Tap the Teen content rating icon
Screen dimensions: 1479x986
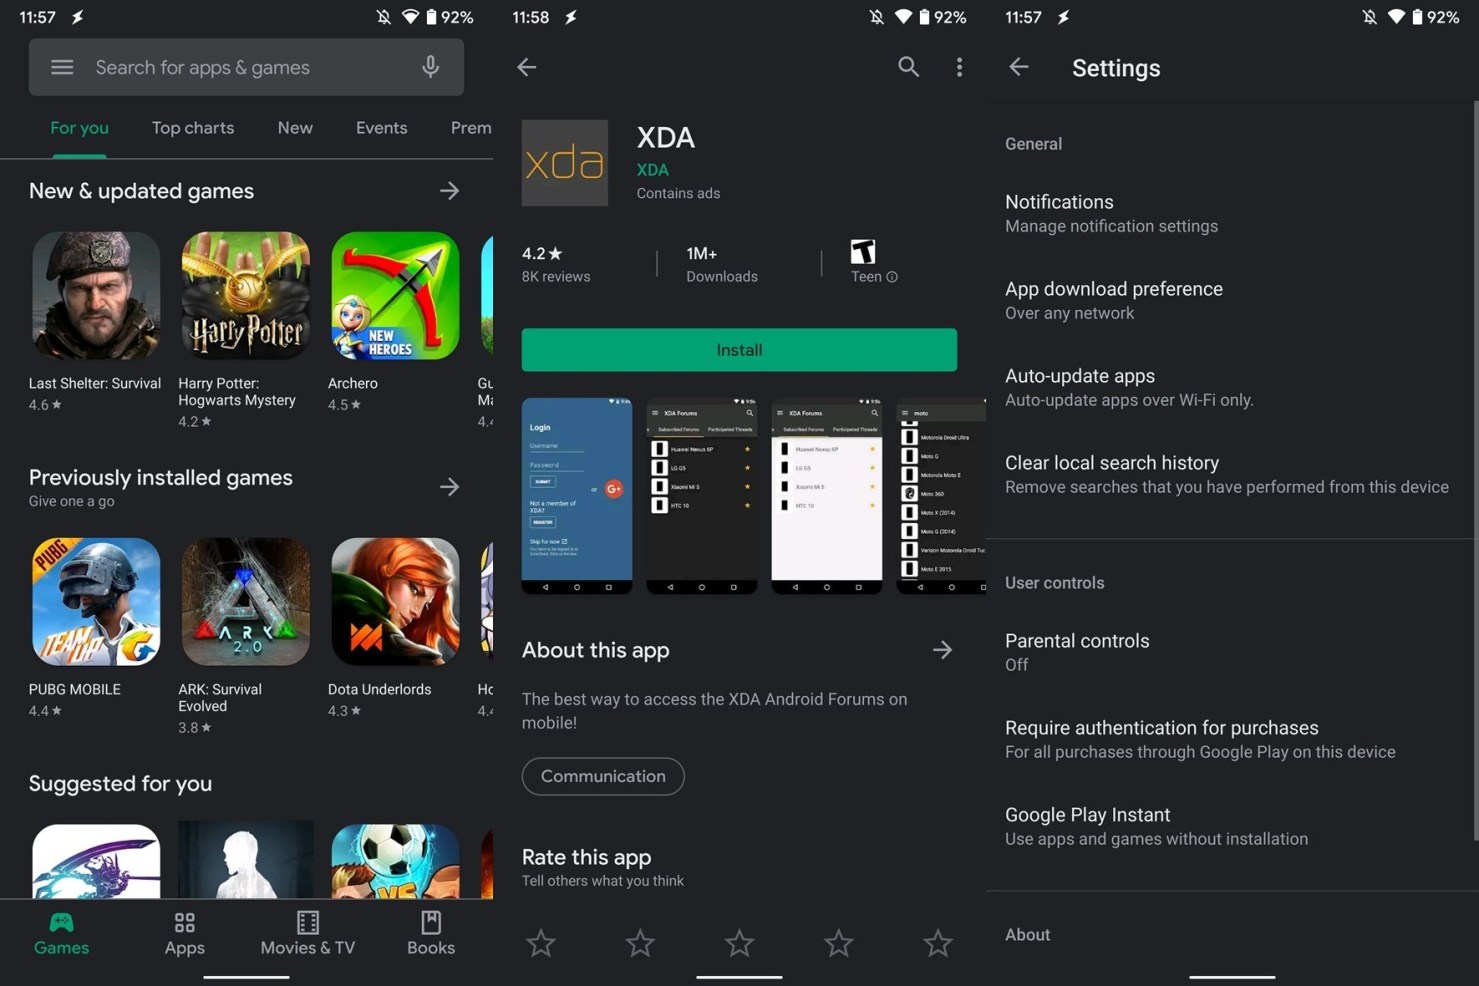pyautogui.click(x=862, y=252)
